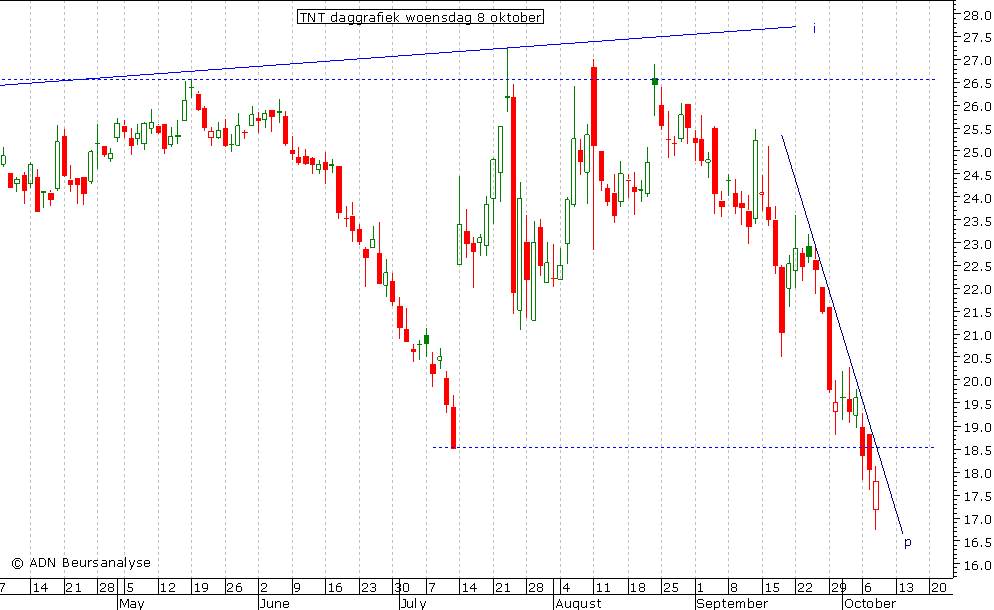The width and height of the screenshot is (994, 610).
Task: Click date label 25 on time axis
Action: [671, 587]
